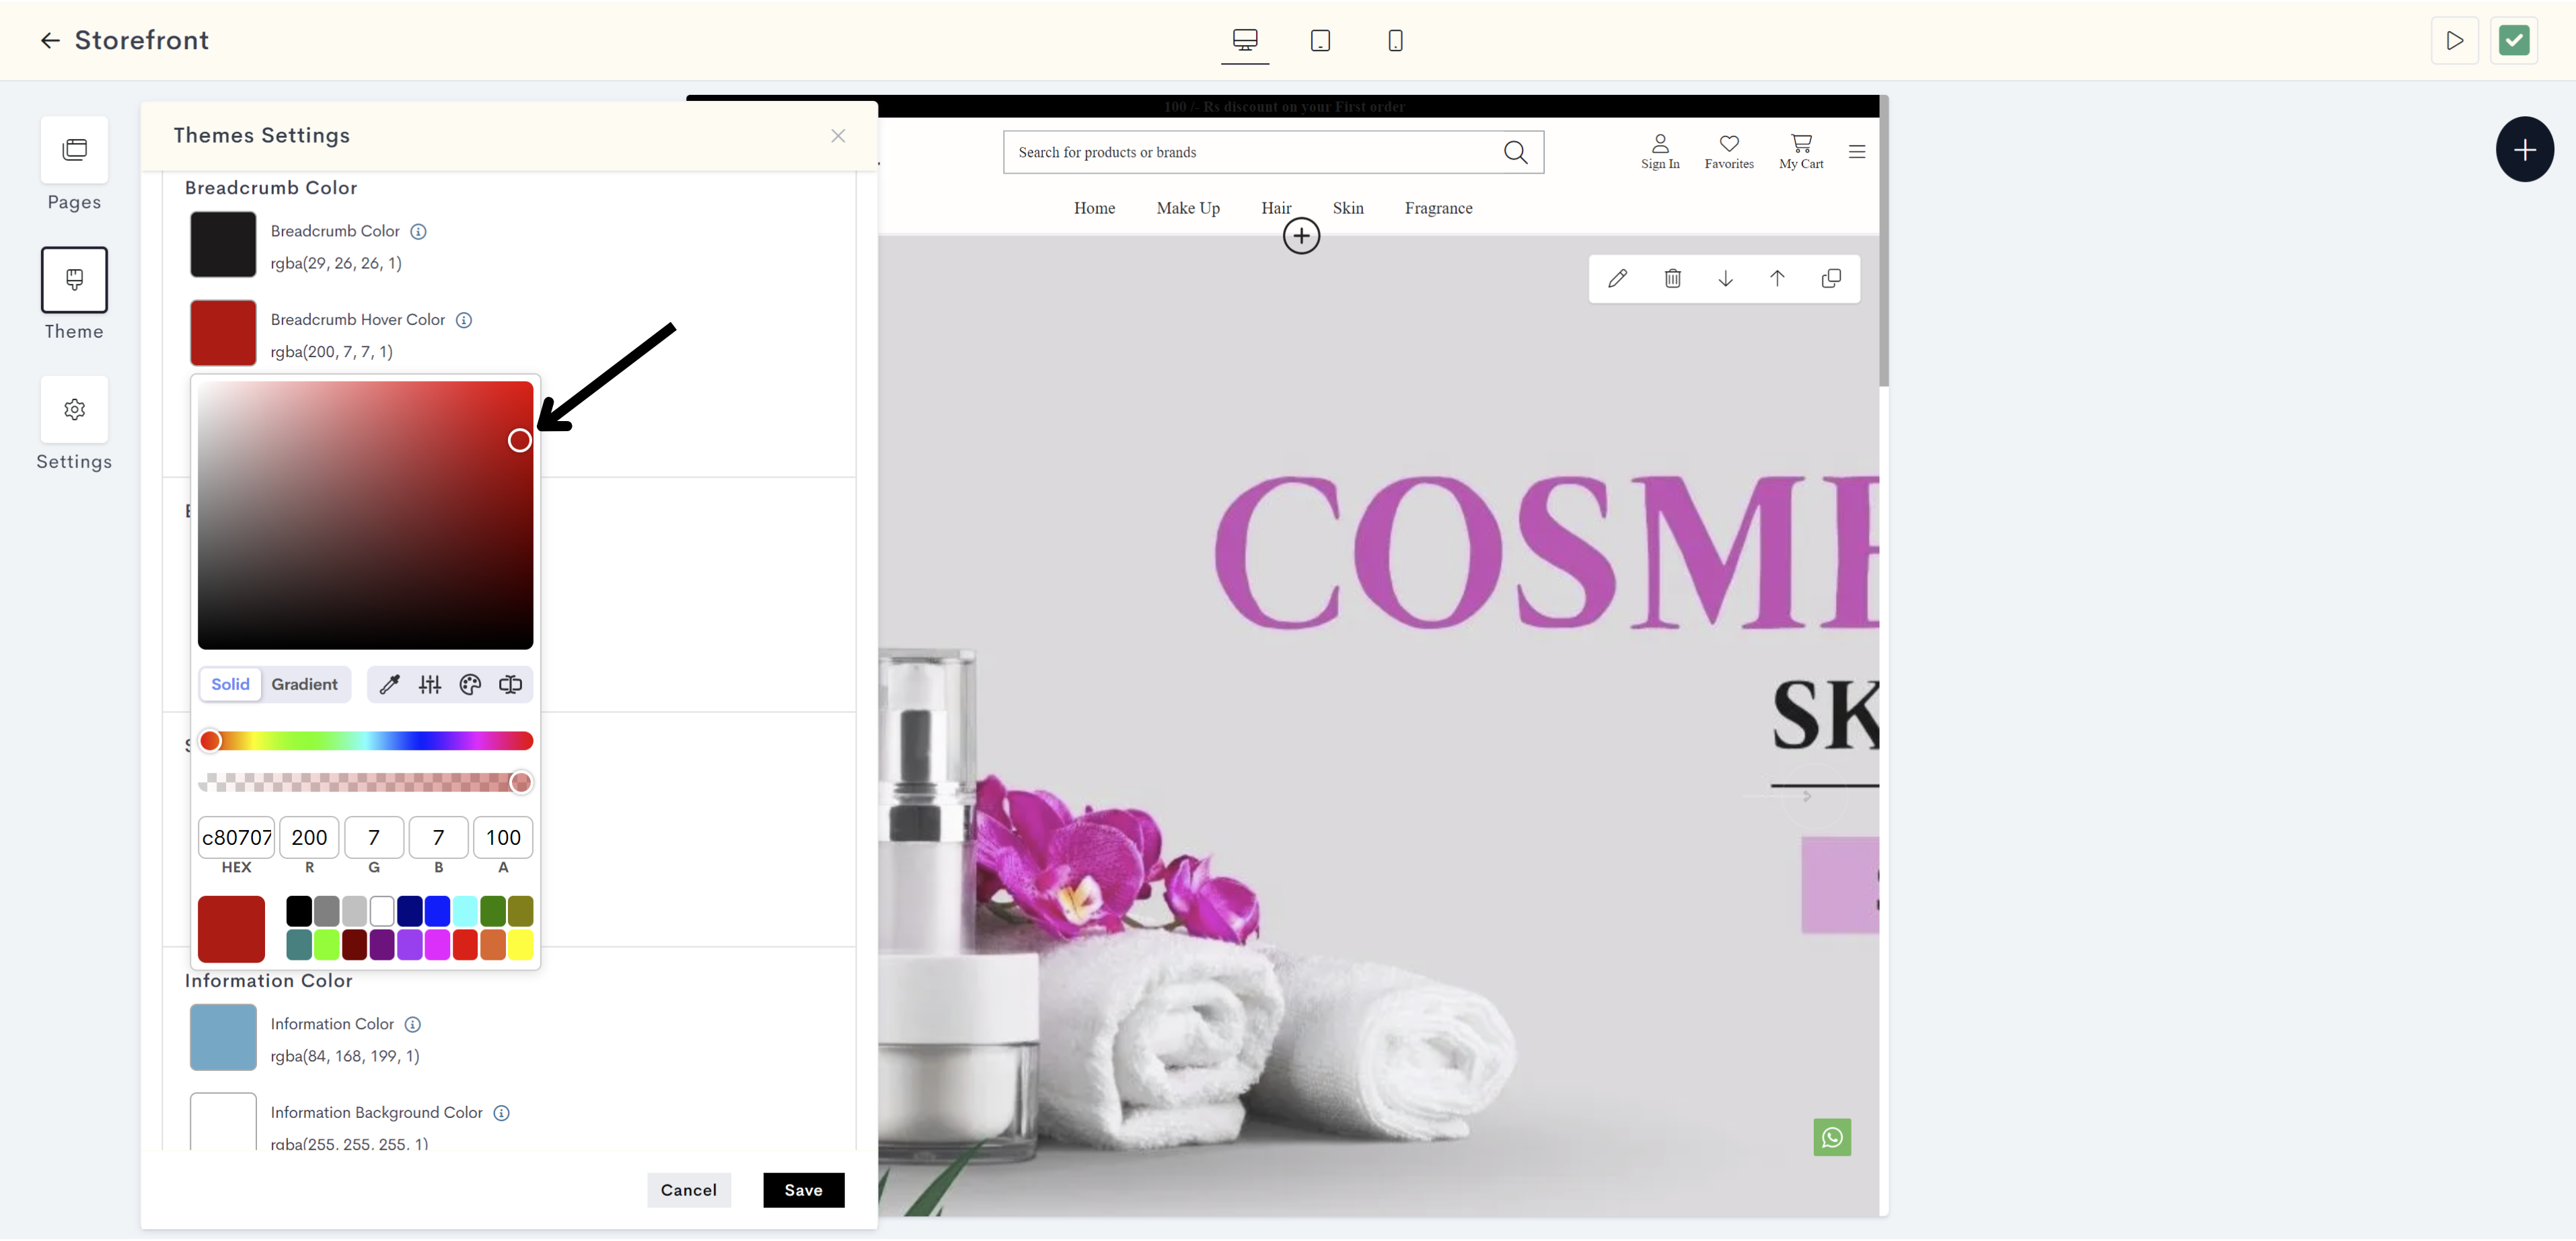Image resolution: width=2576 pixels, height=1241 pixels.
Task: Click the Breadcrumb Hover Color red swatch
Action: [223, 333]
